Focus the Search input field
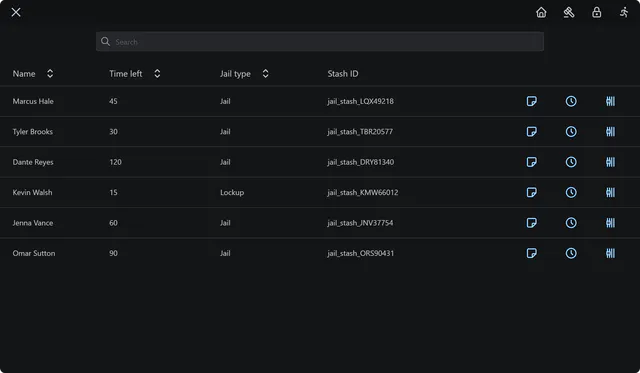 pos(320,42)
